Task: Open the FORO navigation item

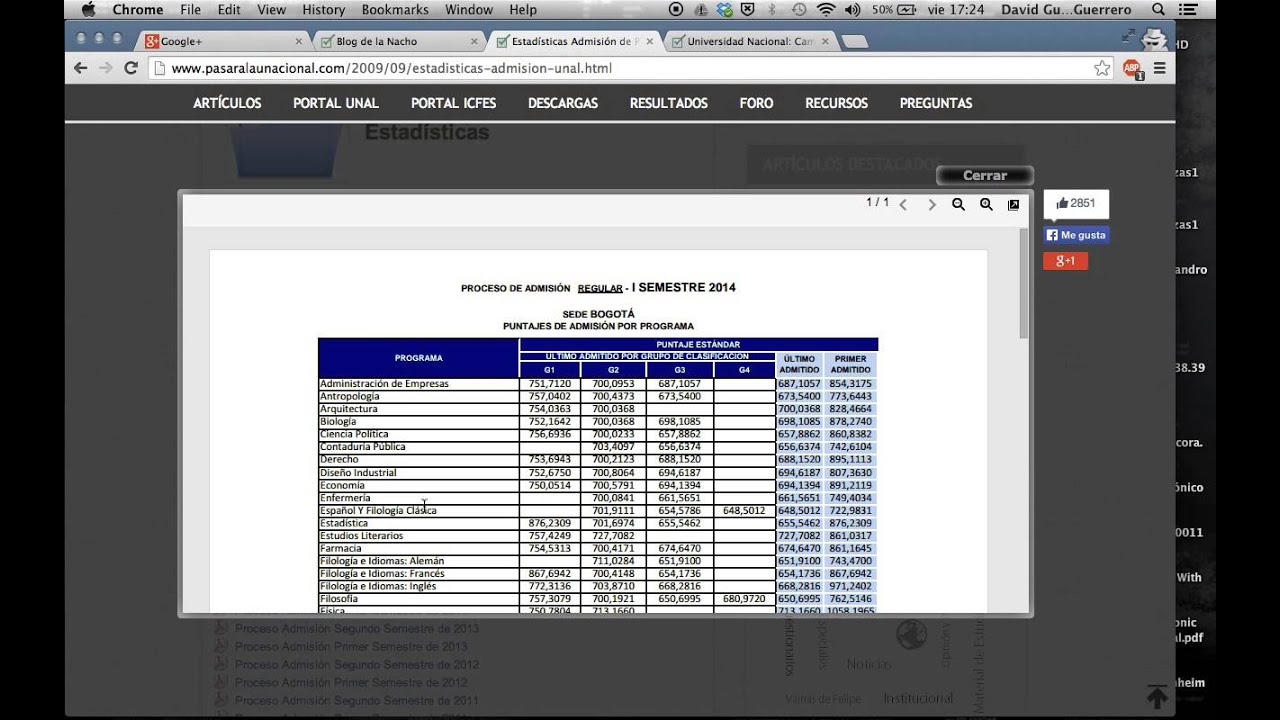Action: (x=756, y=103)
